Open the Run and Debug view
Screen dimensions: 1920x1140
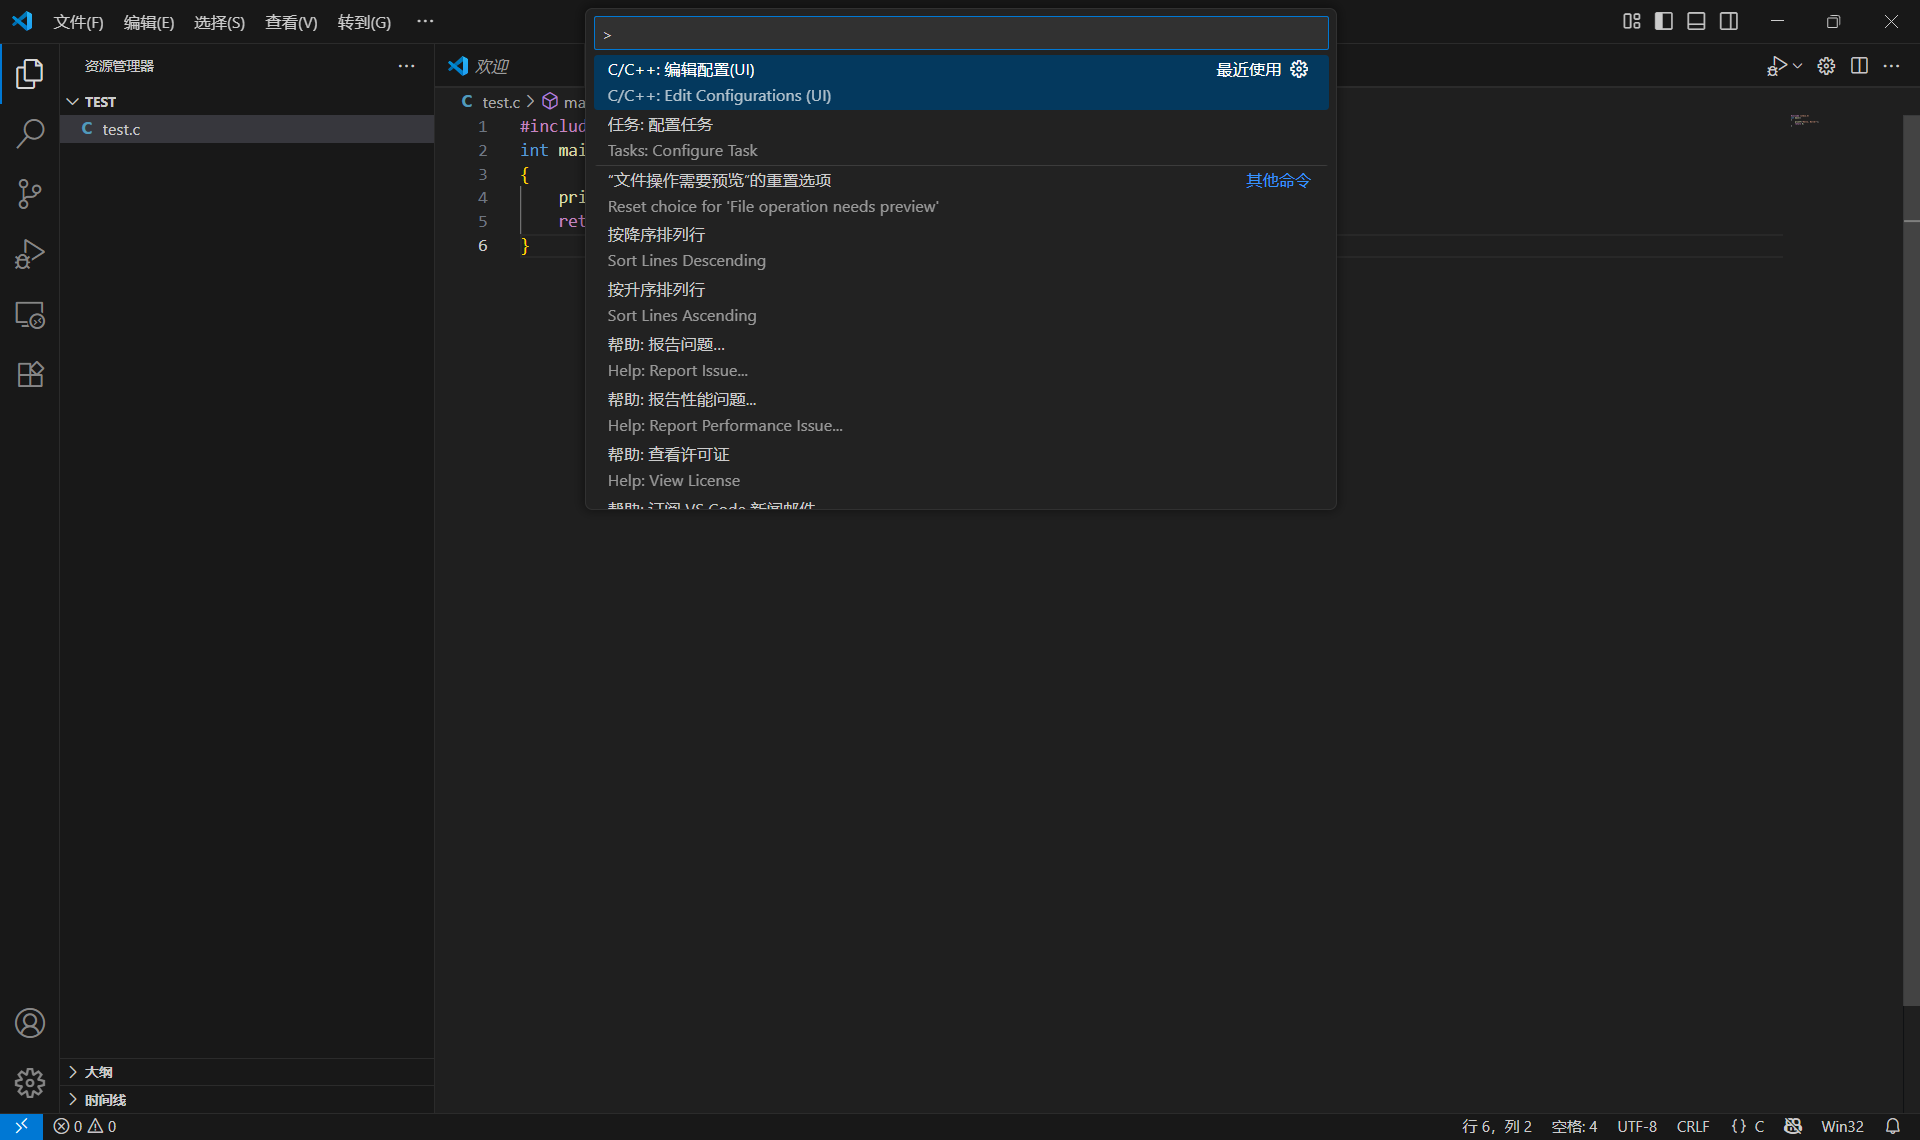pos(30,254)
